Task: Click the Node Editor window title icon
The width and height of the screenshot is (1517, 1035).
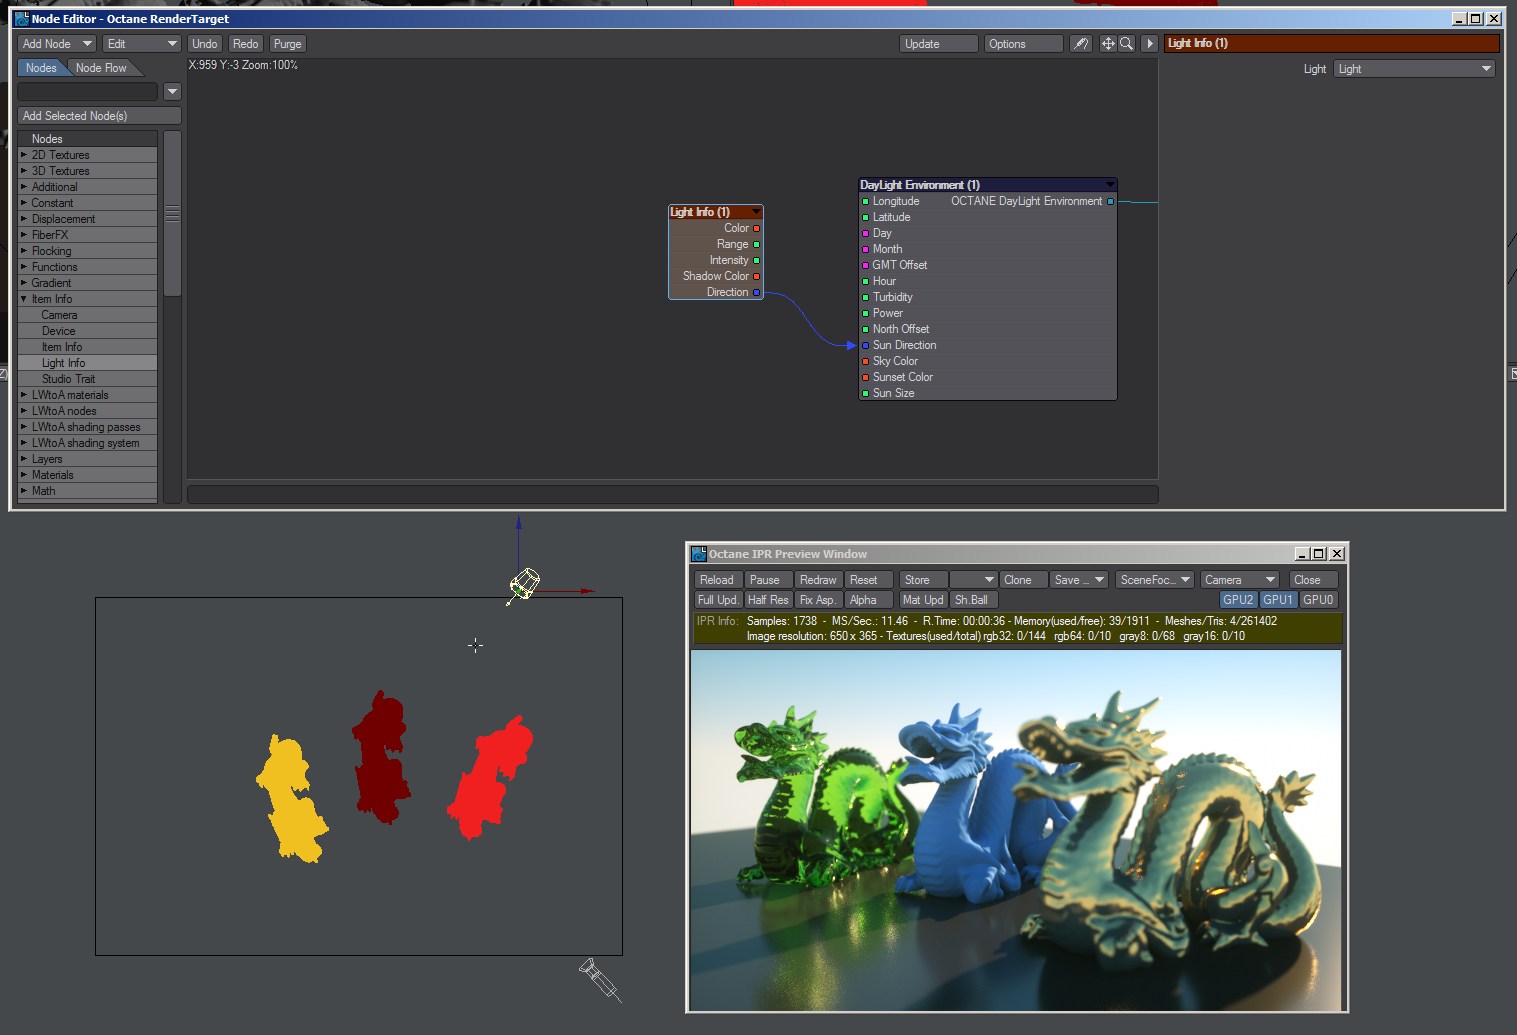Action: tap(21, 18)
